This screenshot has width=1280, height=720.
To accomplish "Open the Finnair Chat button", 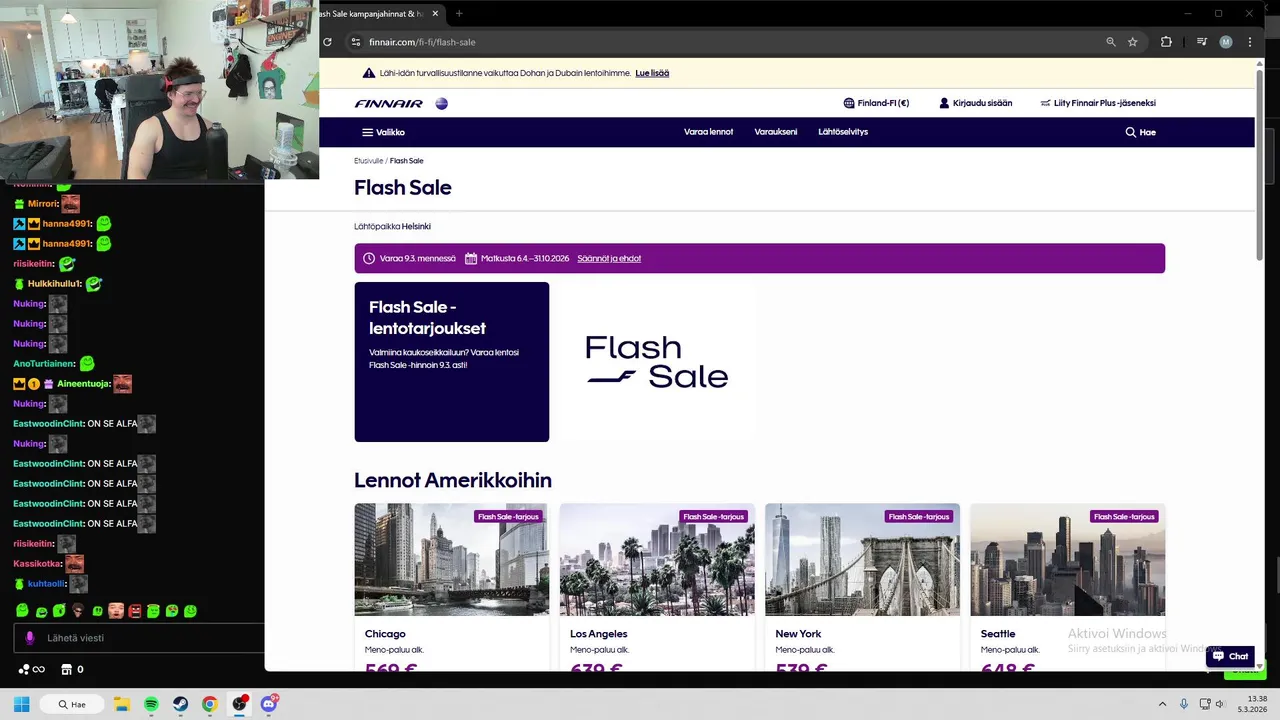I will coord(1230,656).
